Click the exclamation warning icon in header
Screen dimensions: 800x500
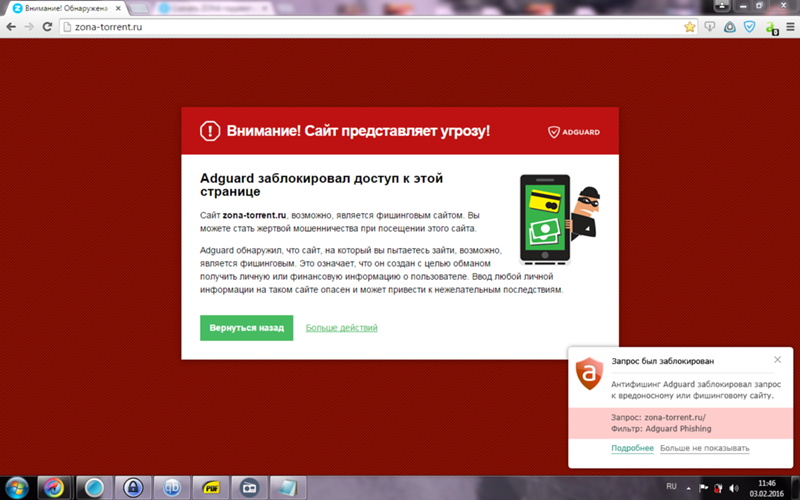(210, 131)
